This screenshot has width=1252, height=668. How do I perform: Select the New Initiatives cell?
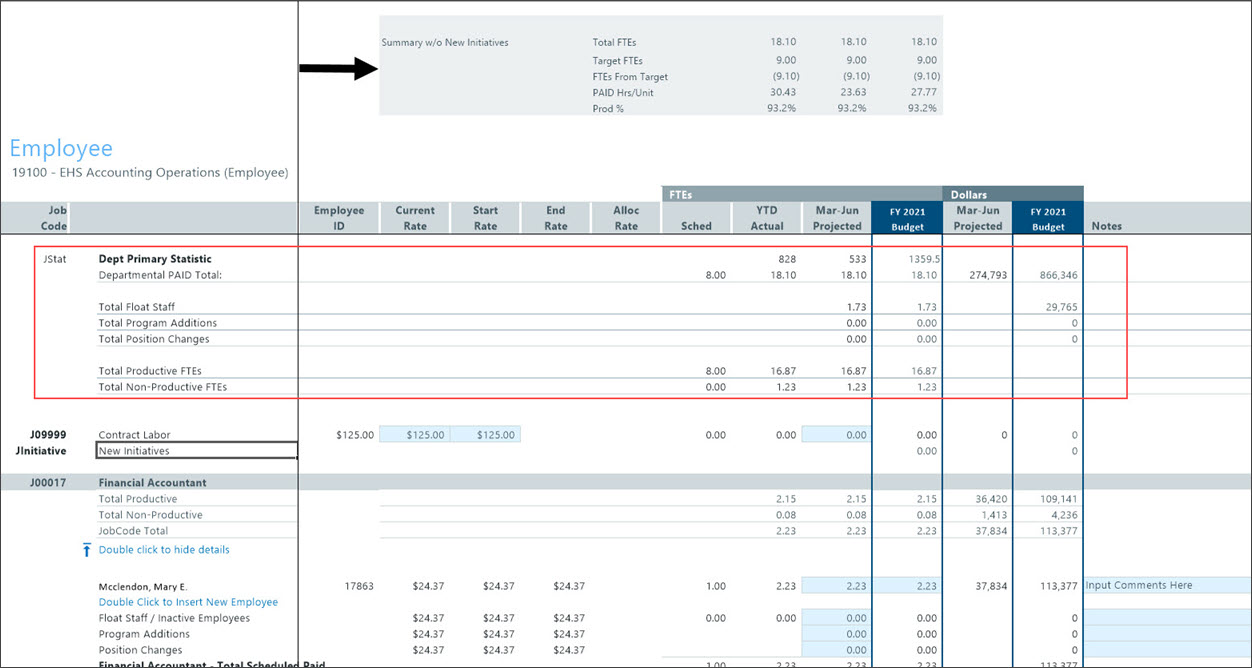point(197,451)
